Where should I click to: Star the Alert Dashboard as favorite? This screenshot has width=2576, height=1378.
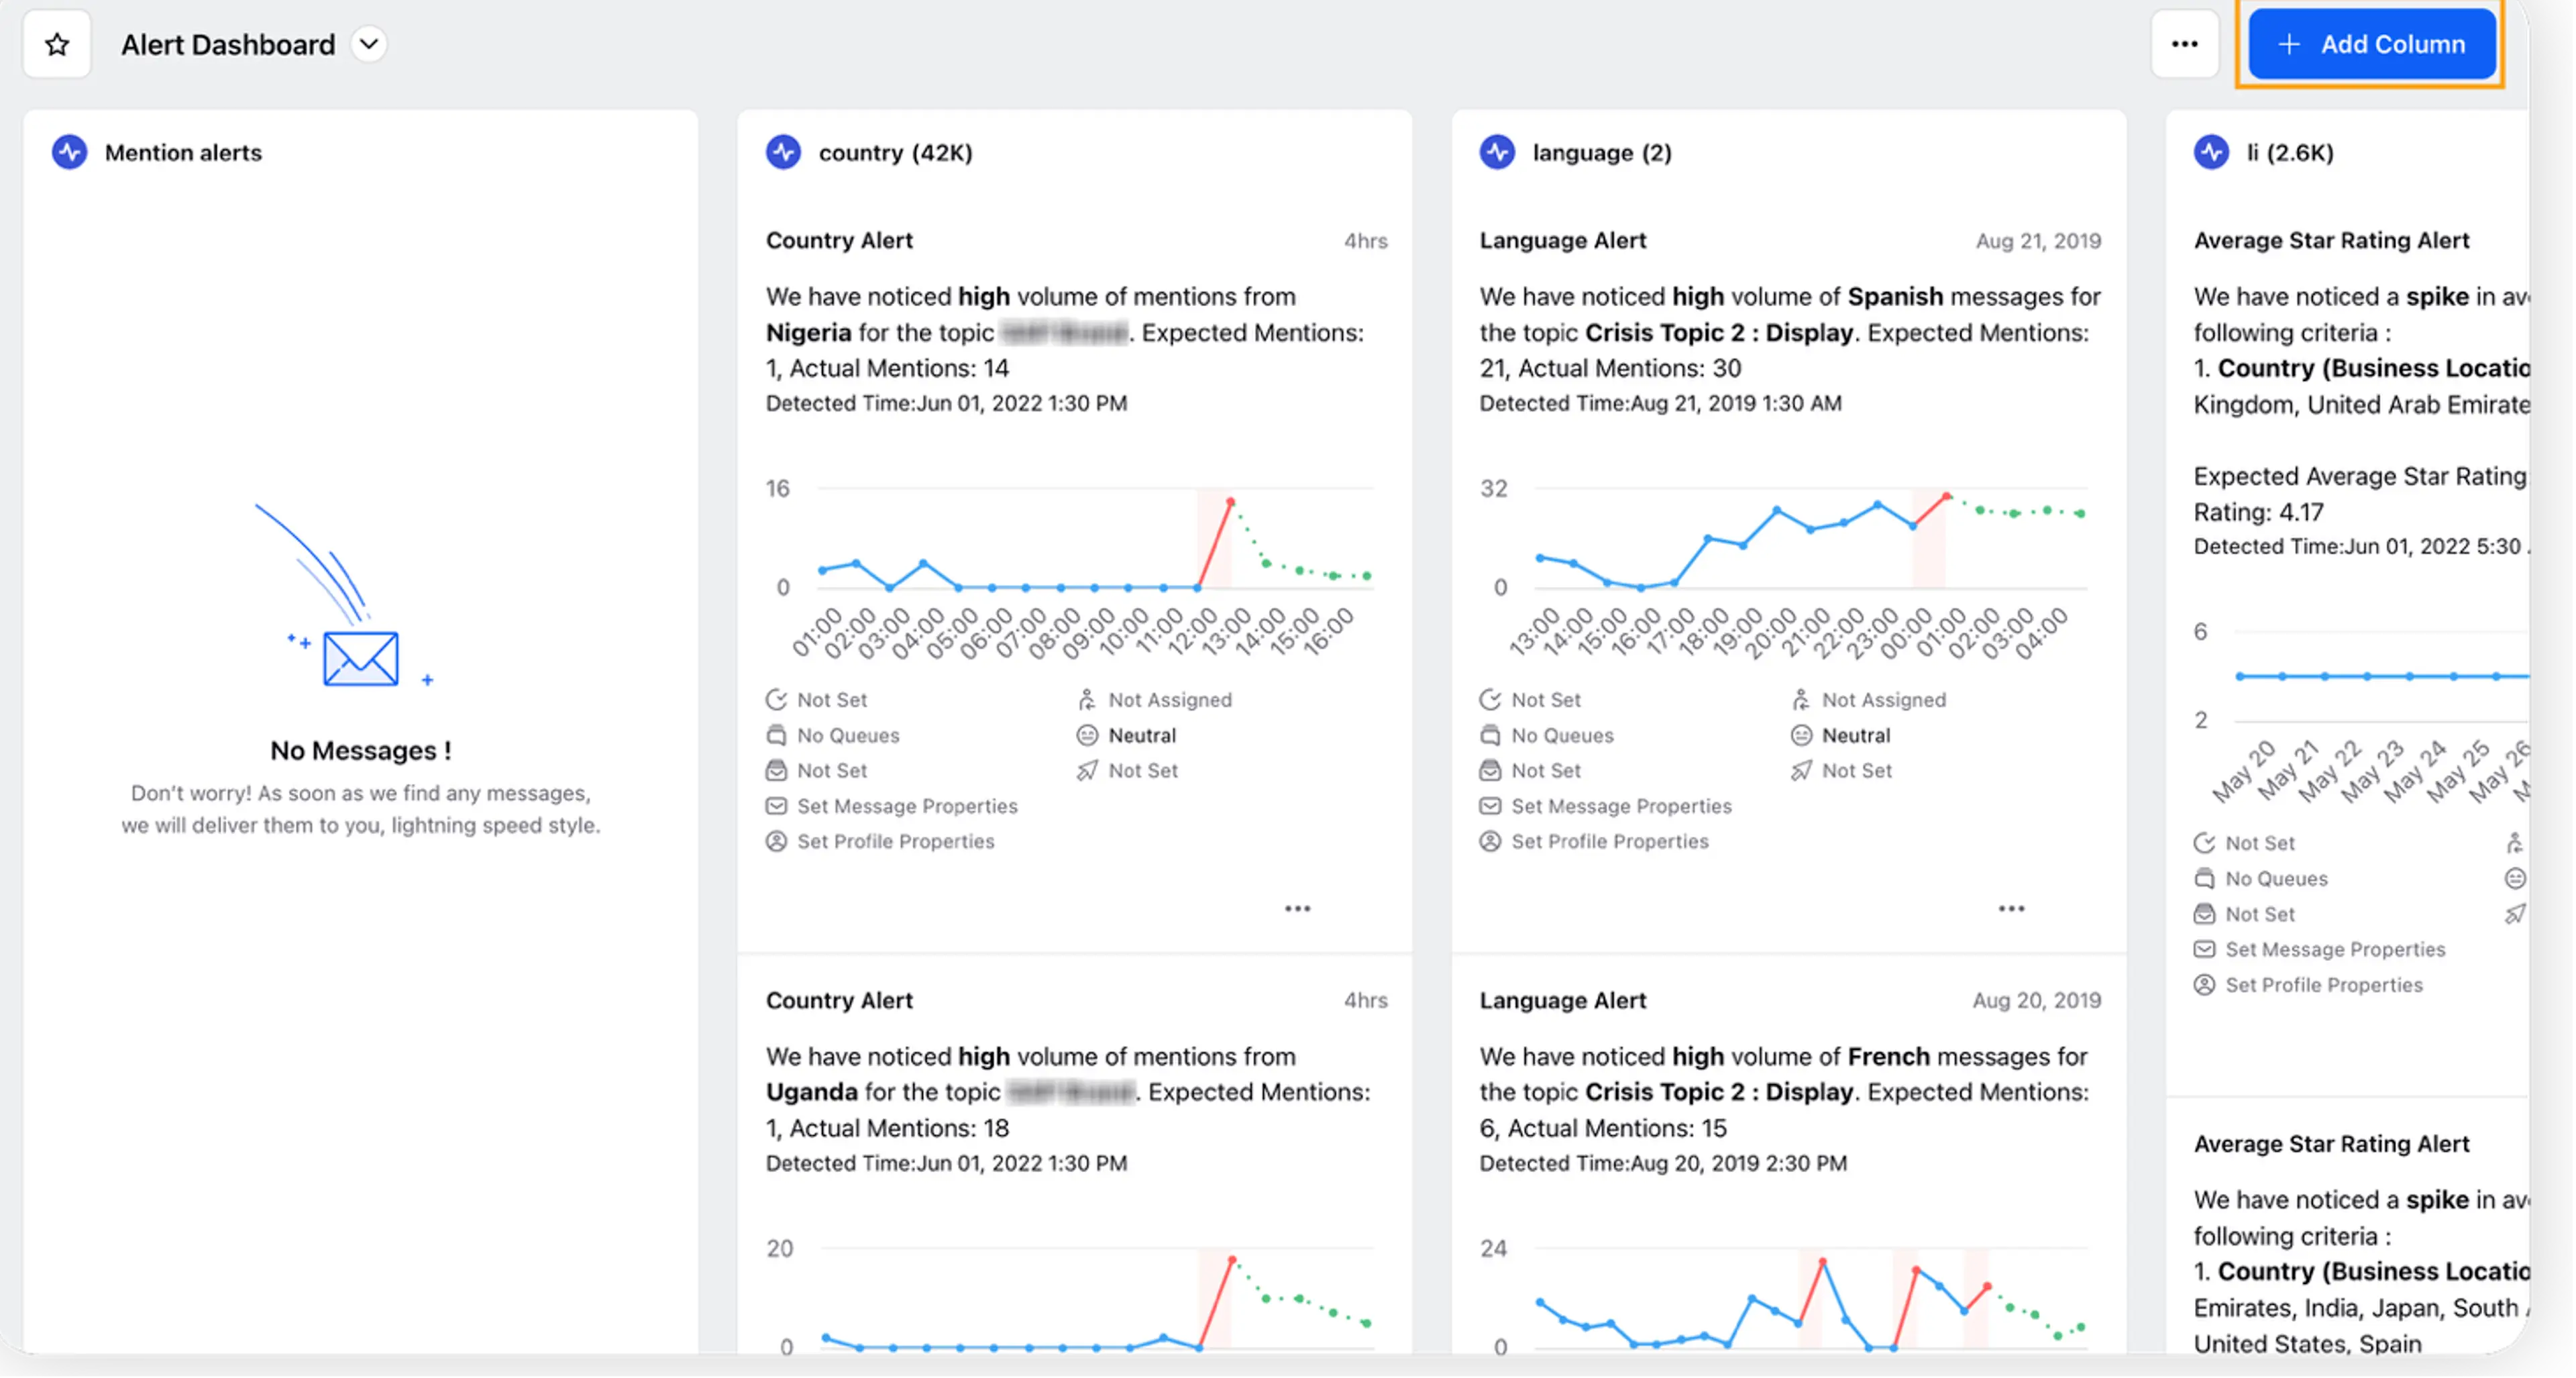click(57, 44)
